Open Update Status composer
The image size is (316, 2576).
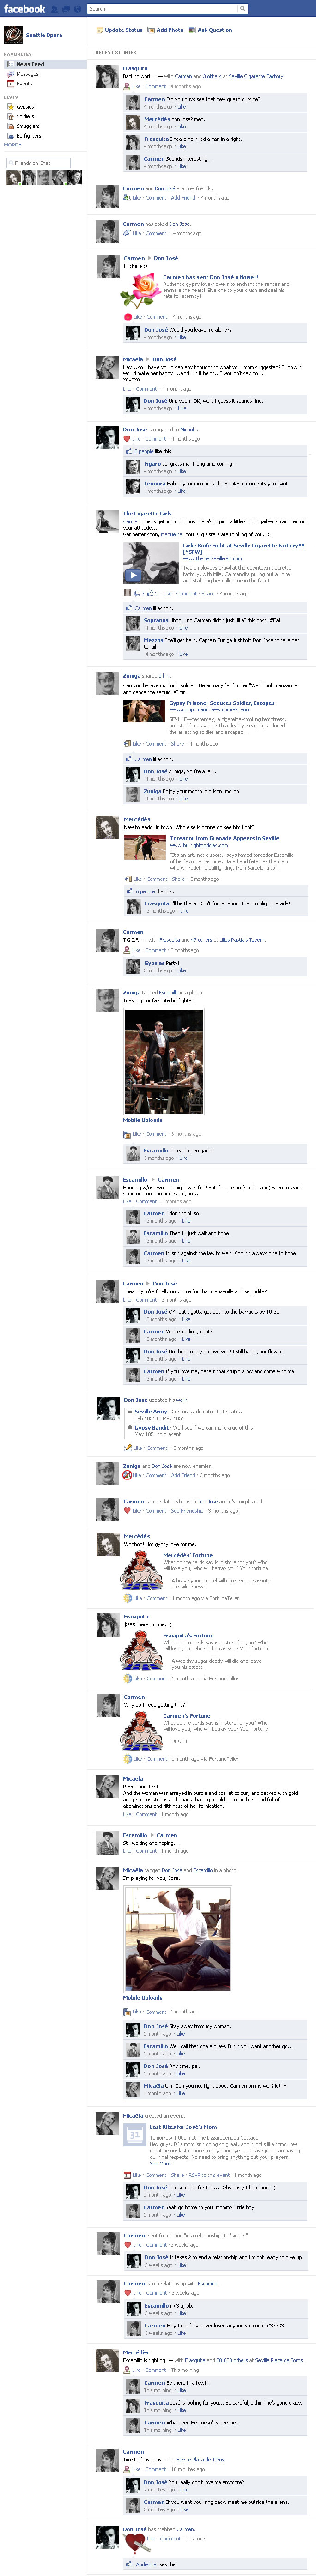121,30
